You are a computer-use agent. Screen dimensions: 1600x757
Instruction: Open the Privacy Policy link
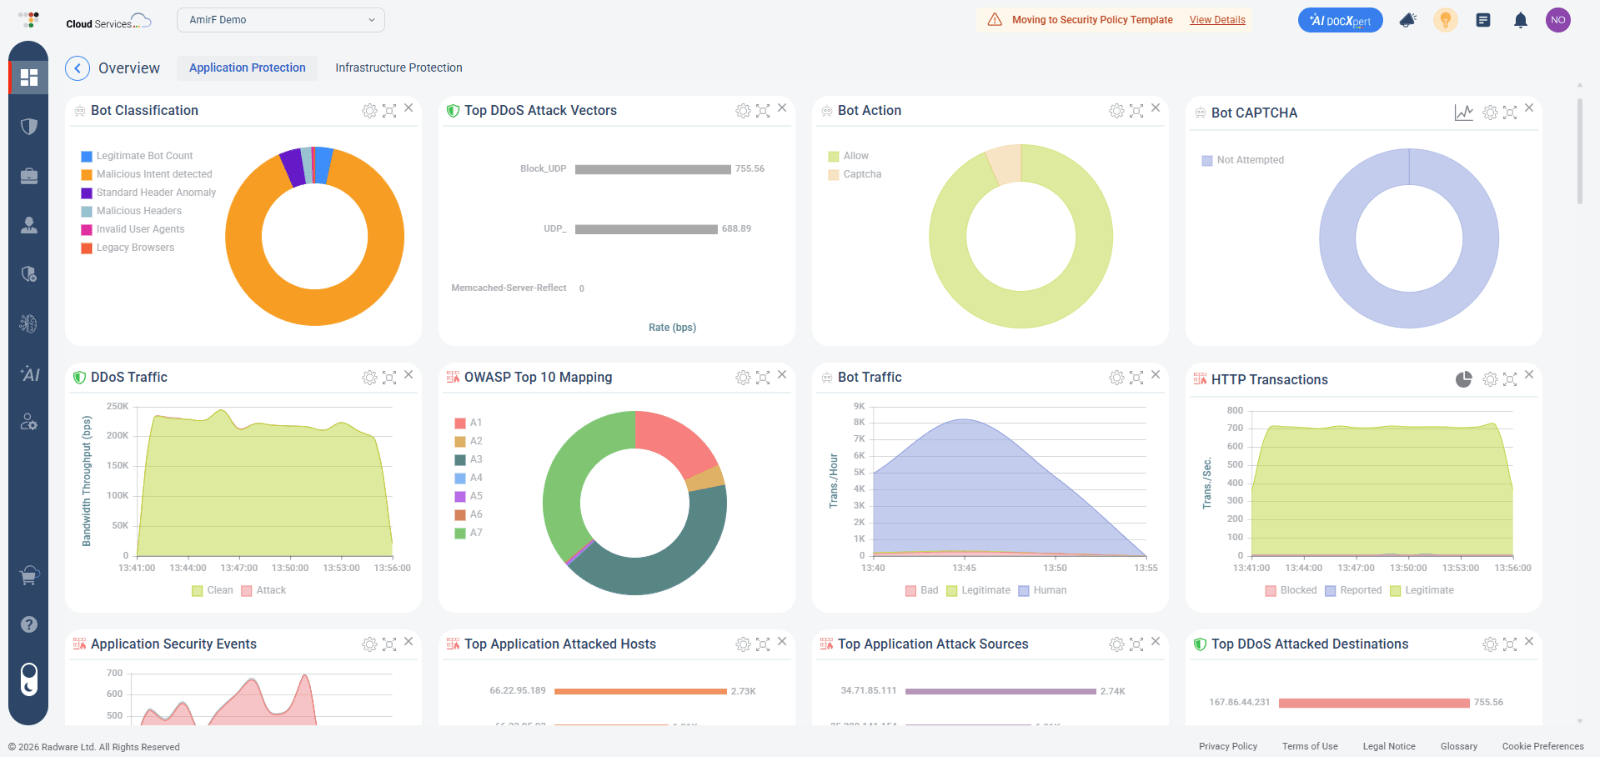coord(1228,747)
